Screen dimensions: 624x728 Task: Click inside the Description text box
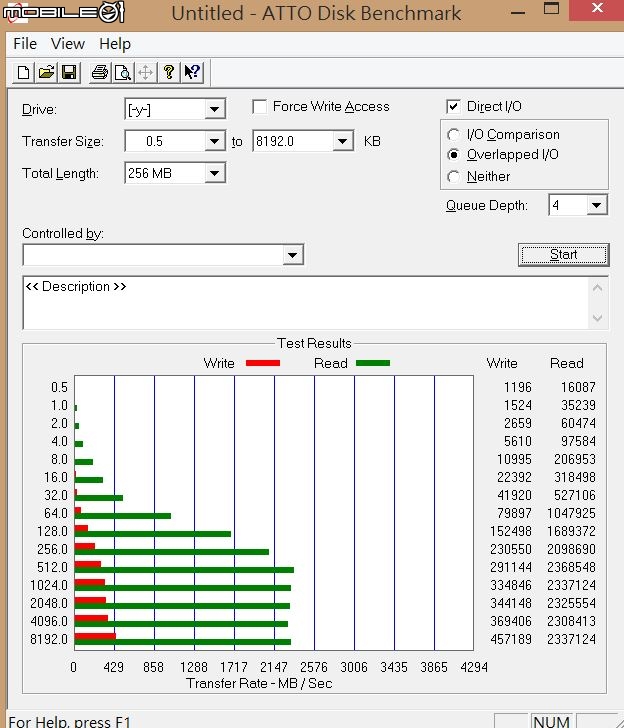pos(306,303)
